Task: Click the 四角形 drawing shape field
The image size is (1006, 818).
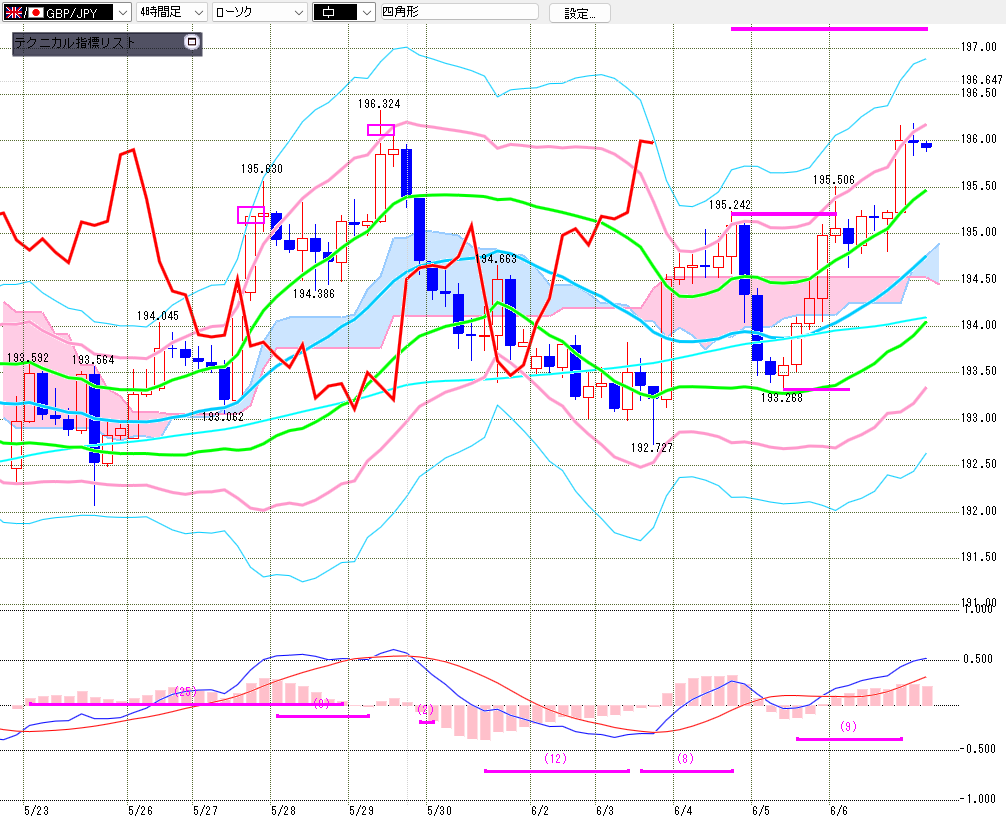Action: 459,12
